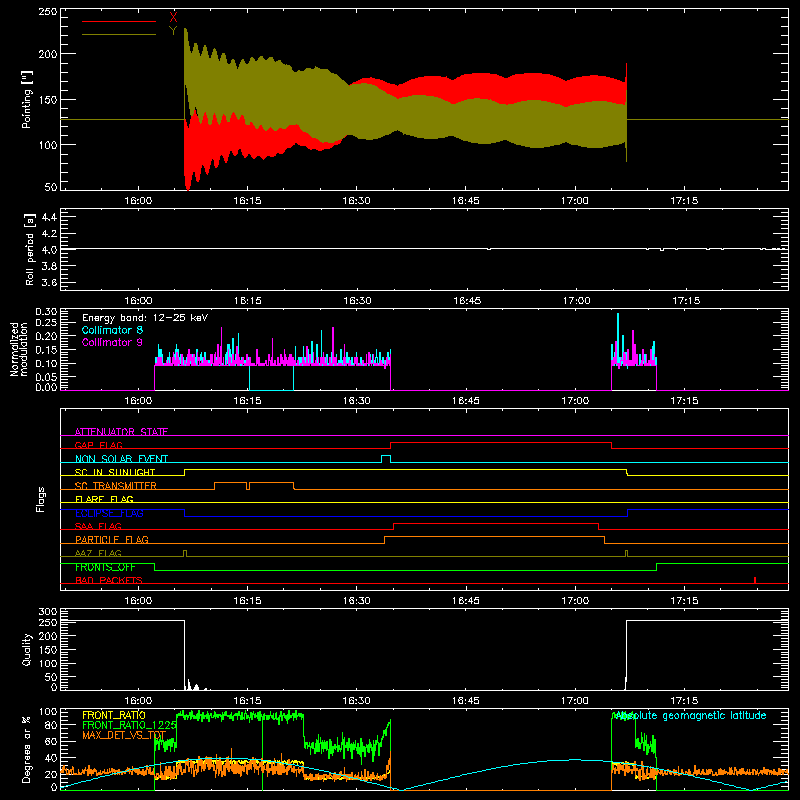Click the "Flags" vertical axis title

tap(41, 499)
